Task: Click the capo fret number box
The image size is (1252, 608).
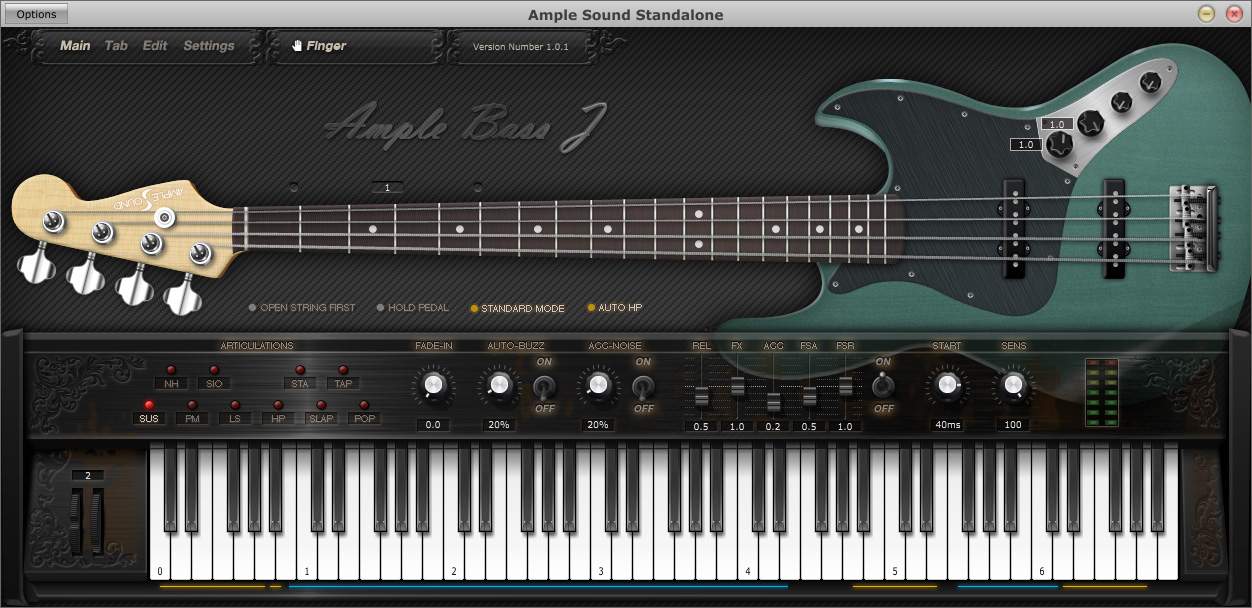Action: point(387,187)
